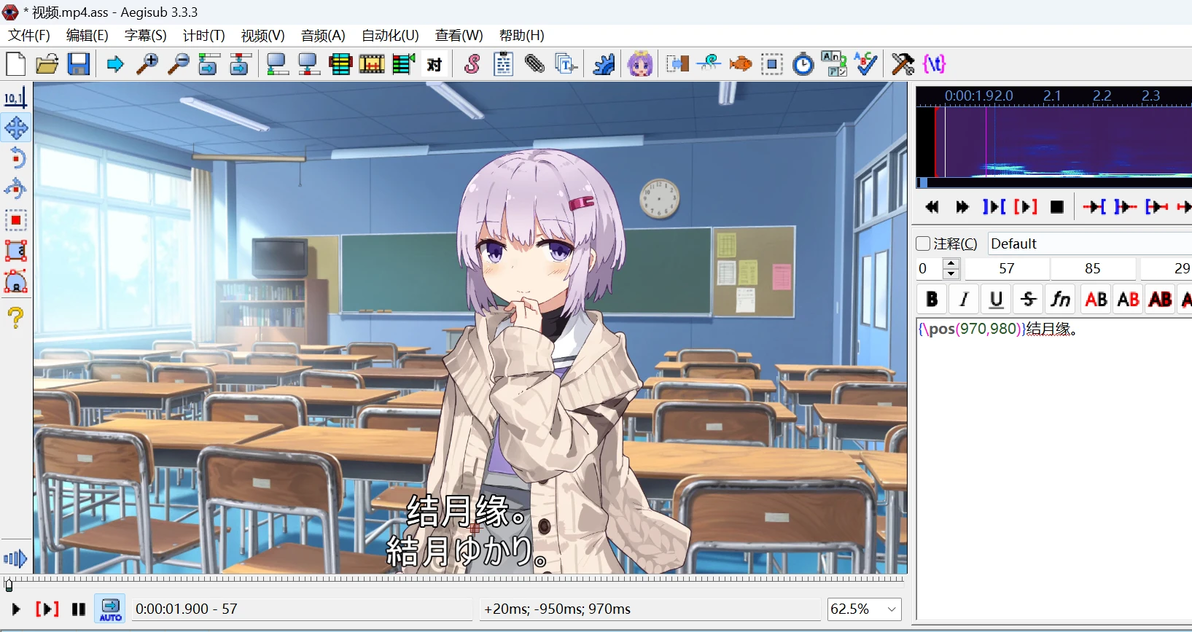Viewport: 1192px width, 632px height.
Task: Zoom video in with magnifier plus
Action: click(x=147, y=65)
